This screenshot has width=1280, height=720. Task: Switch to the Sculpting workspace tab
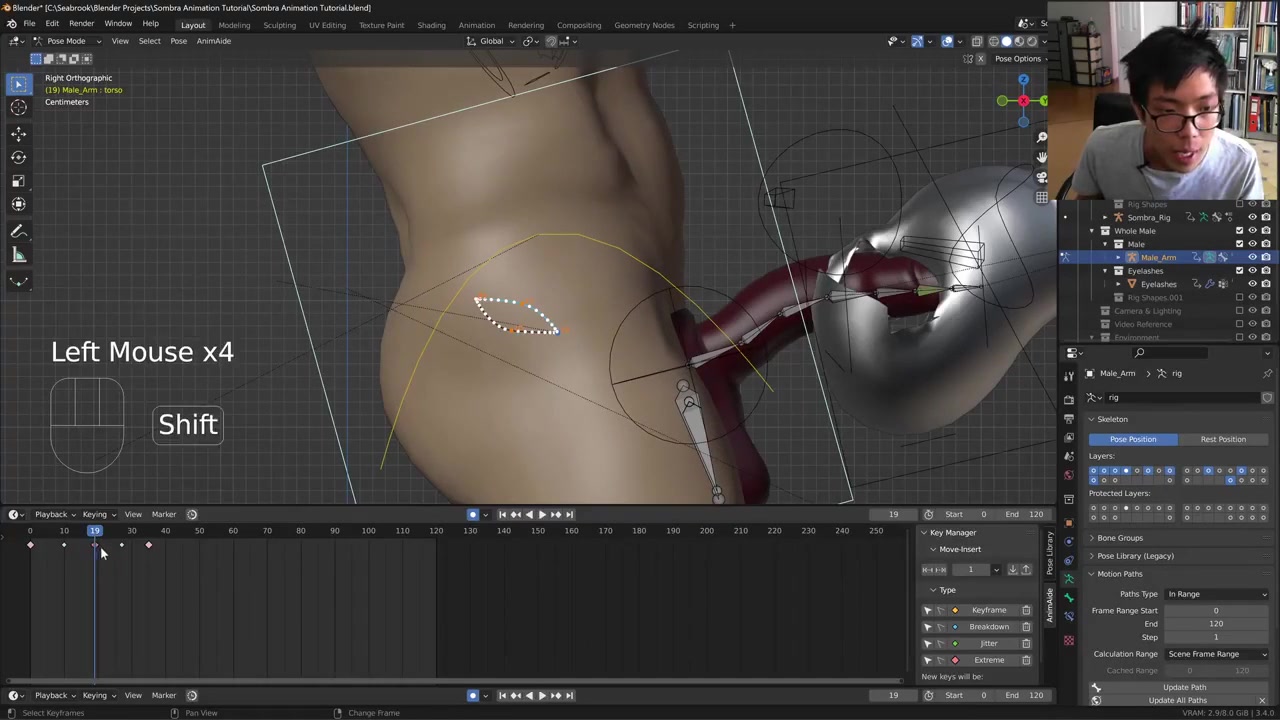[x=279, y=25]
